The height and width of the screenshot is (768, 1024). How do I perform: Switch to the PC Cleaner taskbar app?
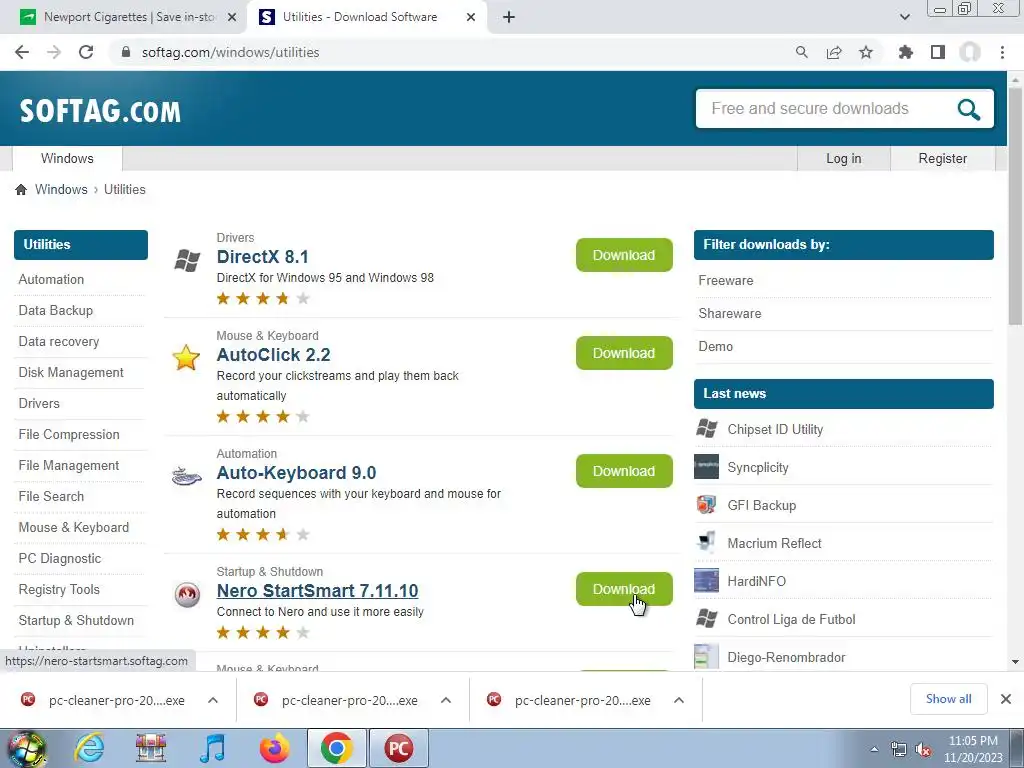point(398,748)
